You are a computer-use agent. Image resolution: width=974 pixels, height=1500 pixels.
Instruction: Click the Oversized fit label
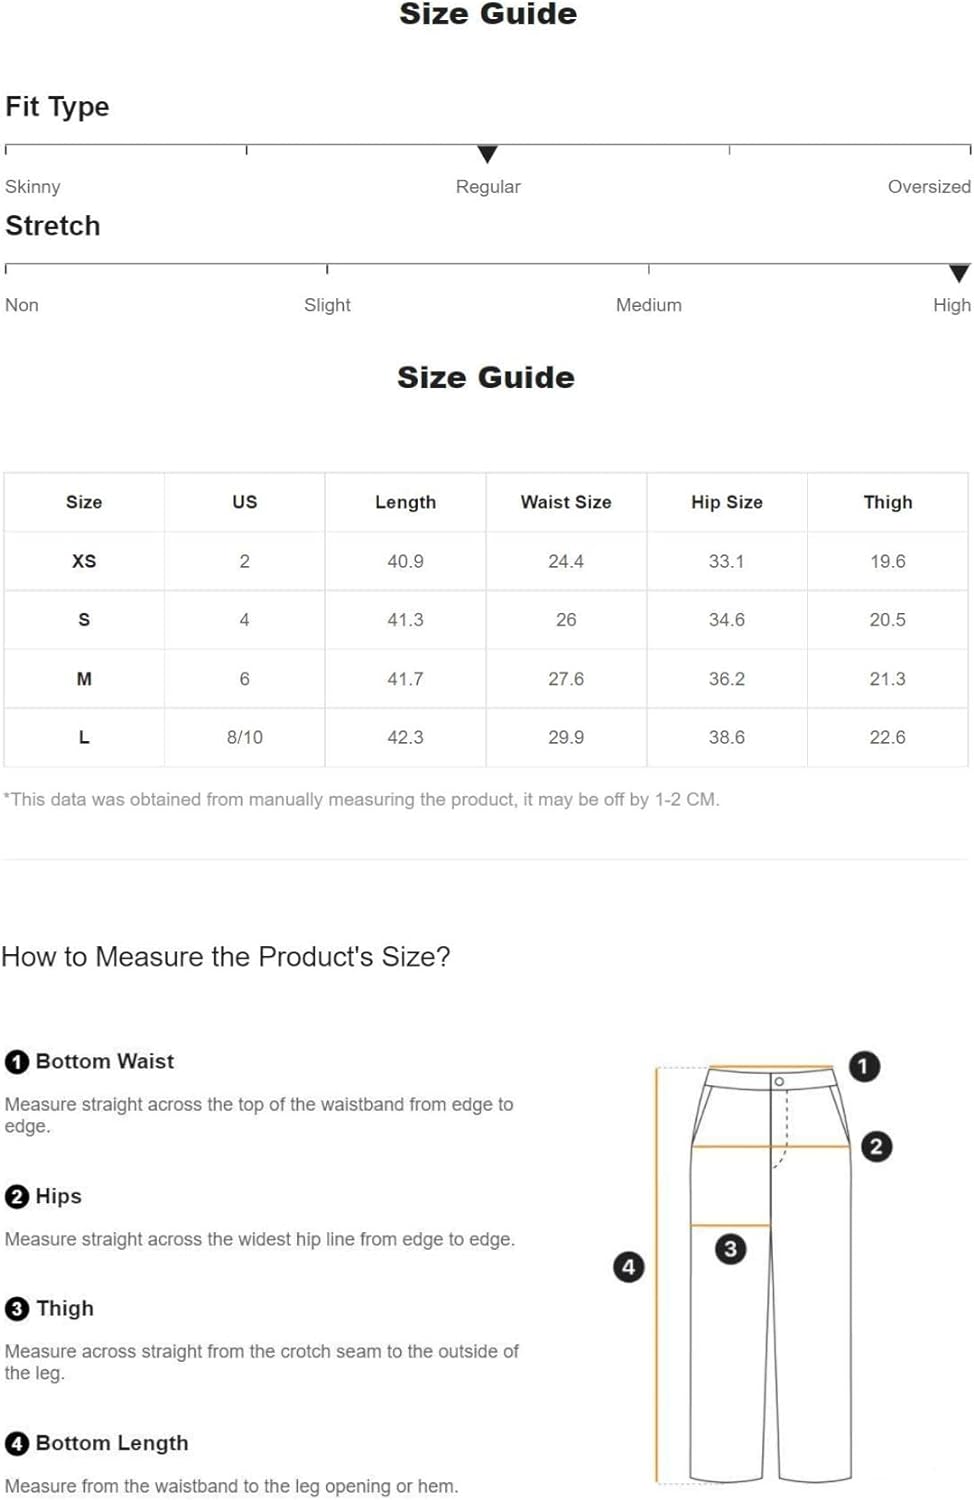coord(929,187)
